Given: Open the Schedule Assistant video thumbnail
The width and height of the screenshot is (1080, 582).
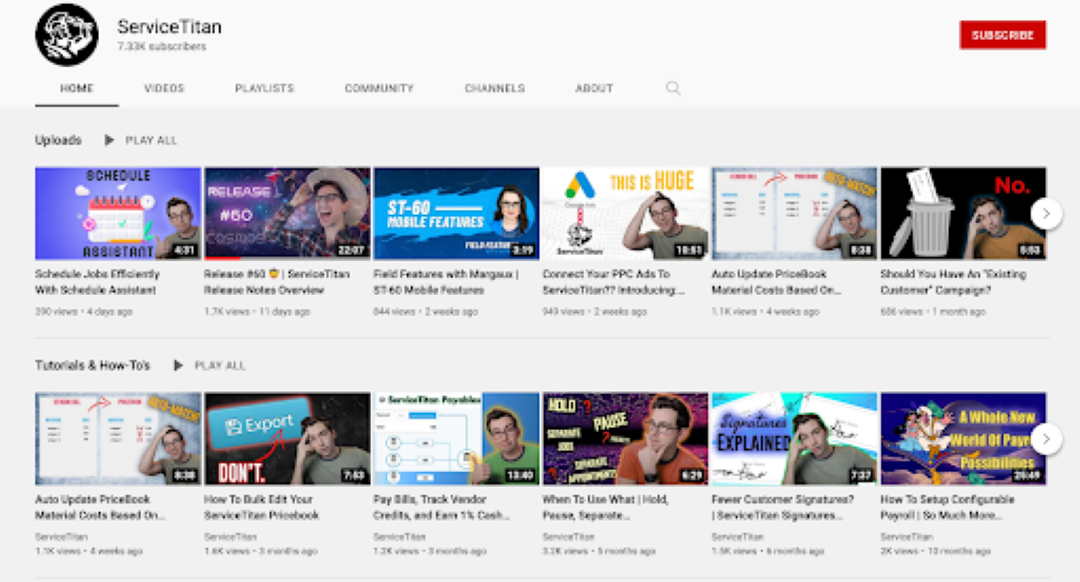Looking at the screenshot, I should (118, 213).
